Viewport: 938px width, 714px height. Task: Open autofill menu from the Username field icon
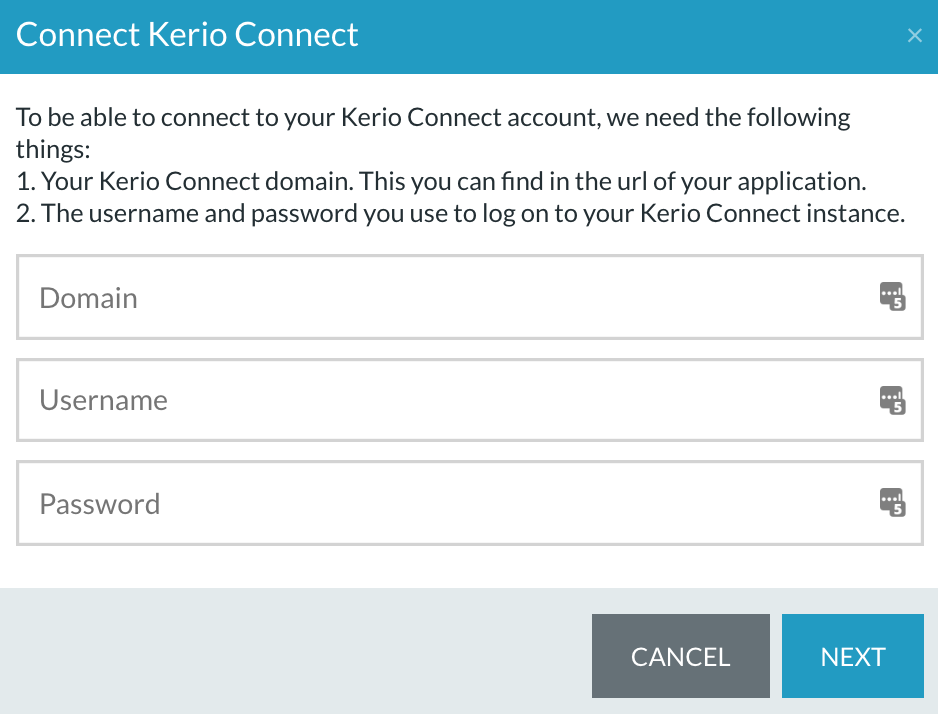pos(892,400)
